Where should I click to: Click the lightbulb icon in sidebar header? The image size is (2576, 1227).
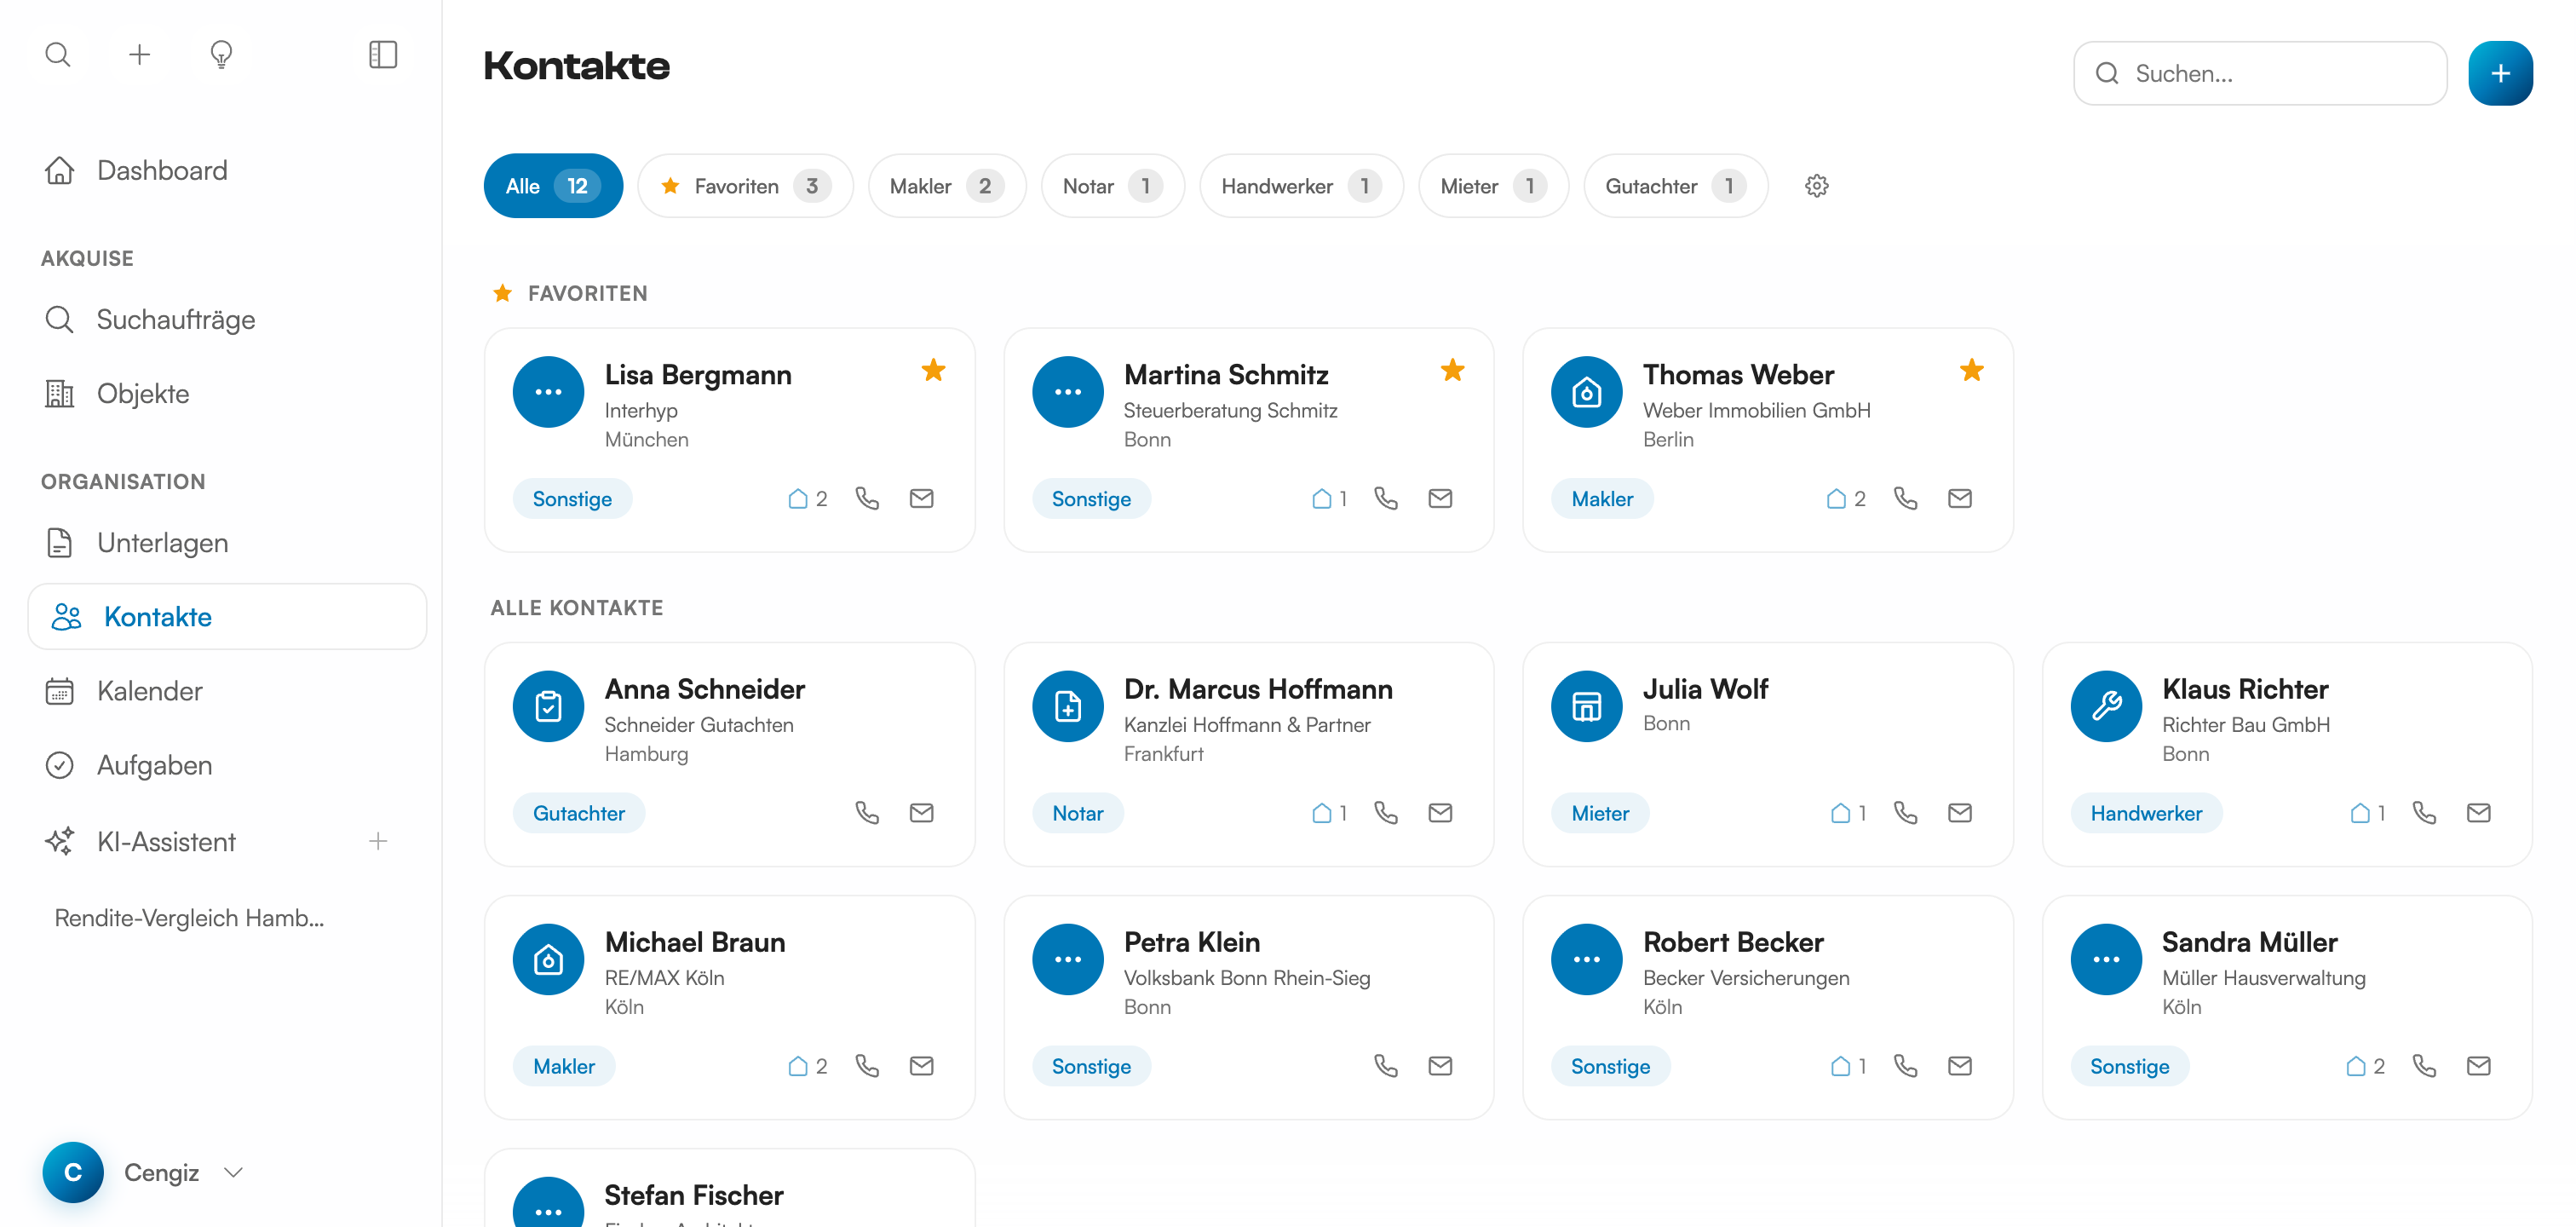pos(221,54)
